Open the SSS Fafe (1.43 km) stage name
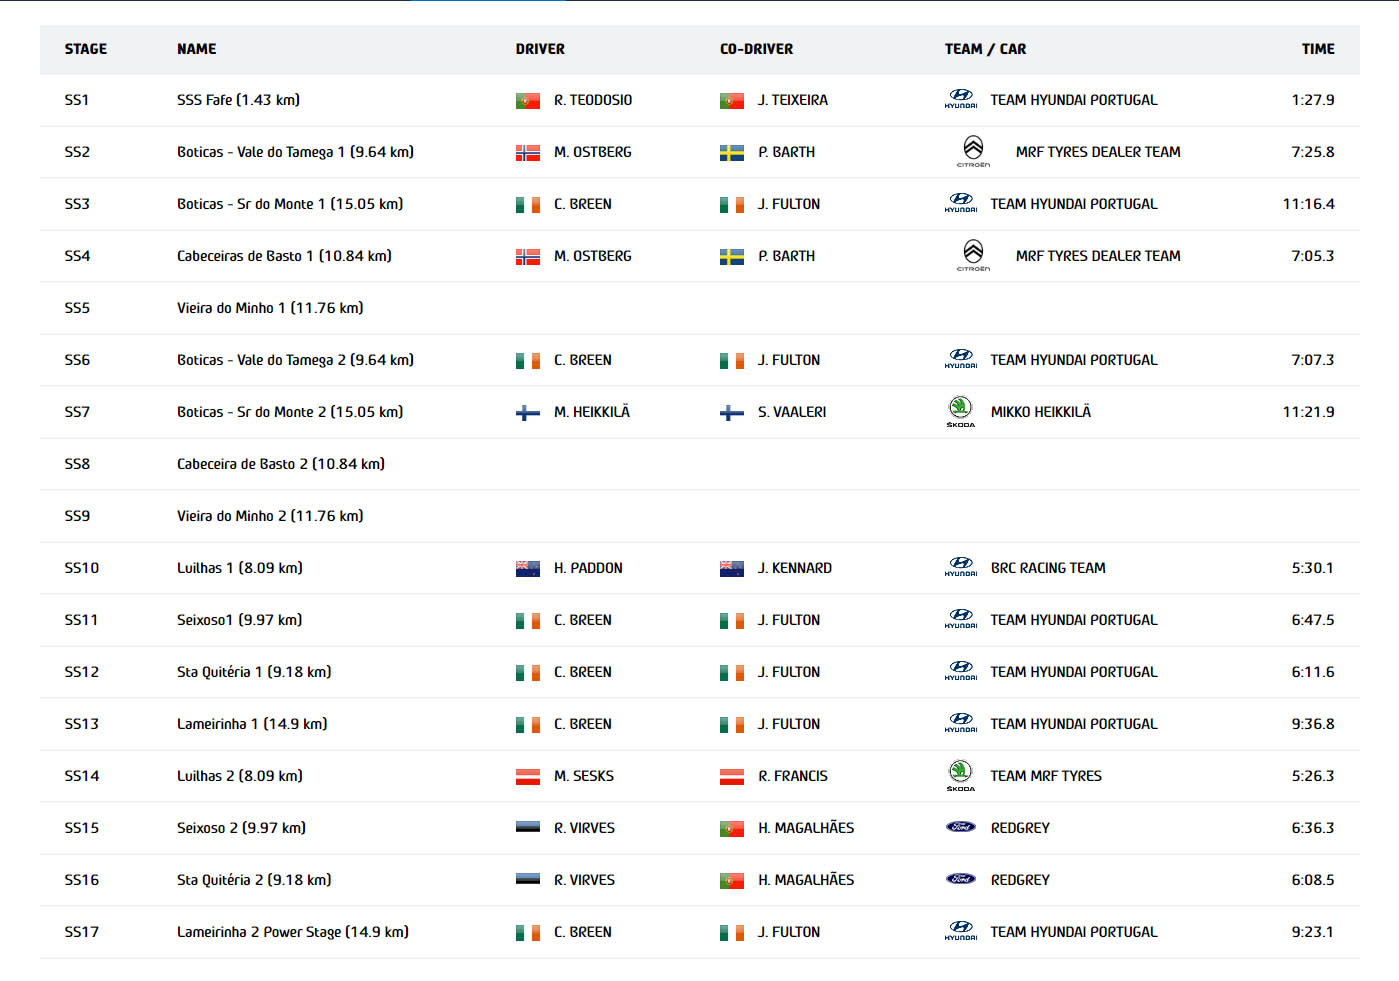The width and height of the screenshot is (1399, 981). click(x=238, y=100)
